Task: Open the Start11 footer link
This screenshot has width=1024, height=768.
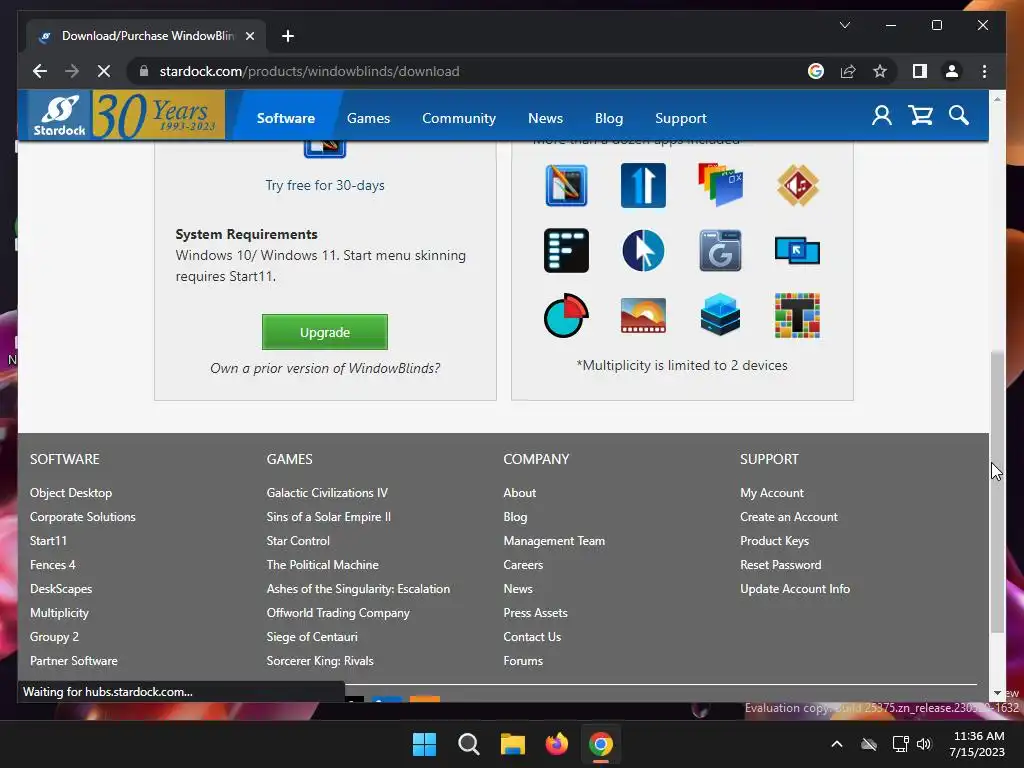Action: click(48, 541)
